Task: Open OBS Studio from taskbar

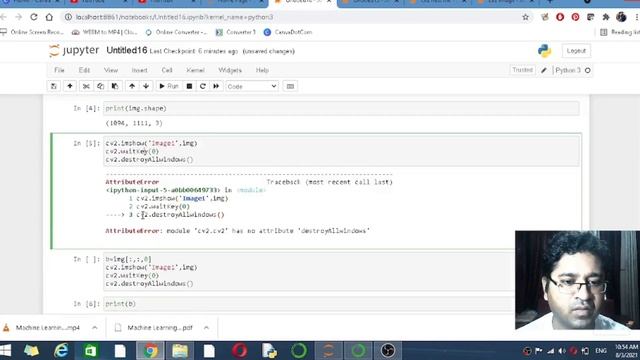Action: click(x=388, y=351)
